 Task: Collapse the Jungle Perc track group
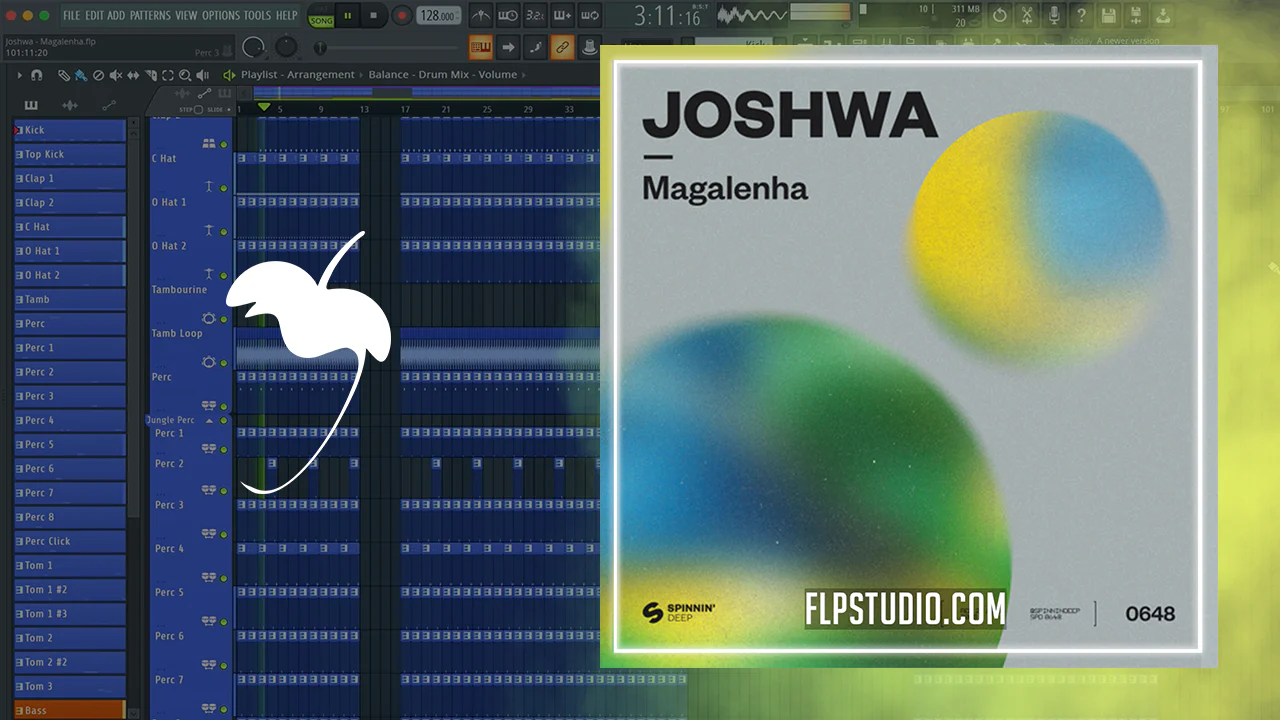pyautogui.click(x=210, y=421)
